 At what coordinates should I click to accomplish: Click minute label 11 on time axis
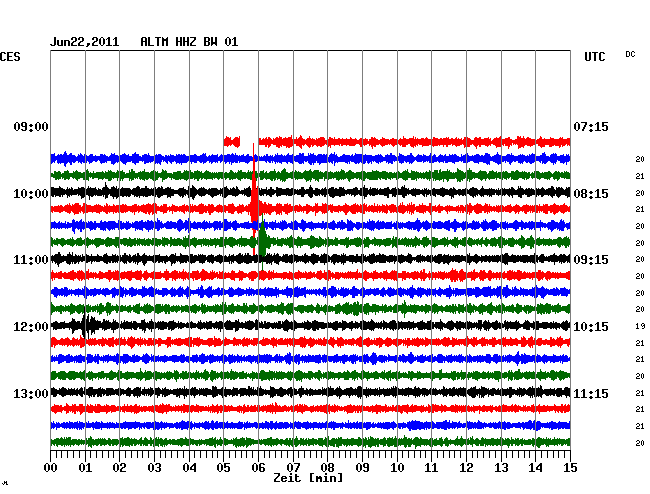431,467
